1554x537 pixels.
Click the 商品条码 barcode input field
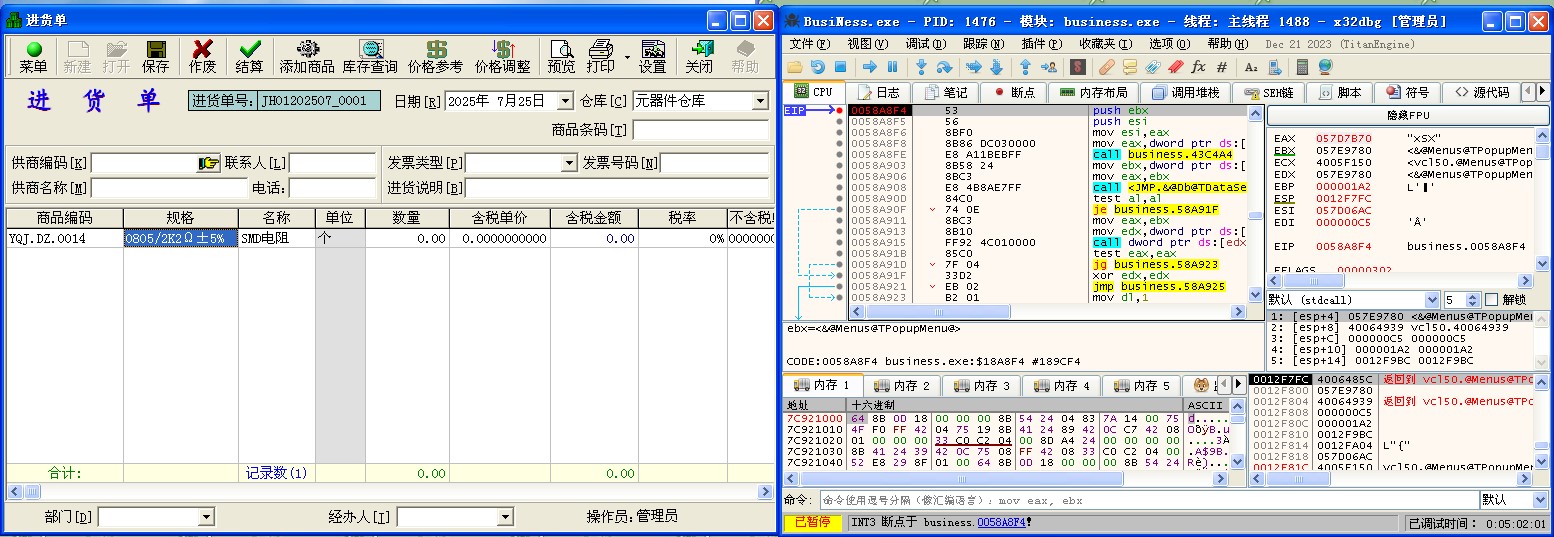(700, 130)
